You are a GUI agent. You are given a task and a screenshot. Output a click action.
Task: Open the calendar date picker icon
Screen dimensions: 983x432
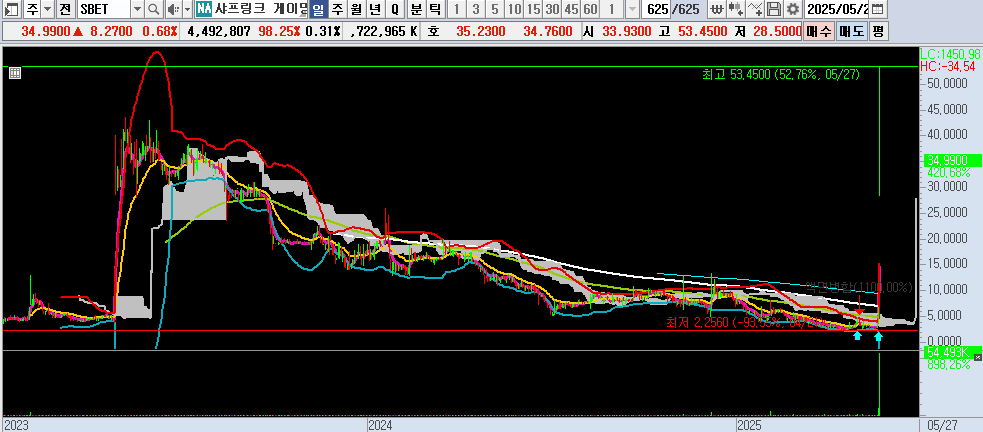coord(879,9)
